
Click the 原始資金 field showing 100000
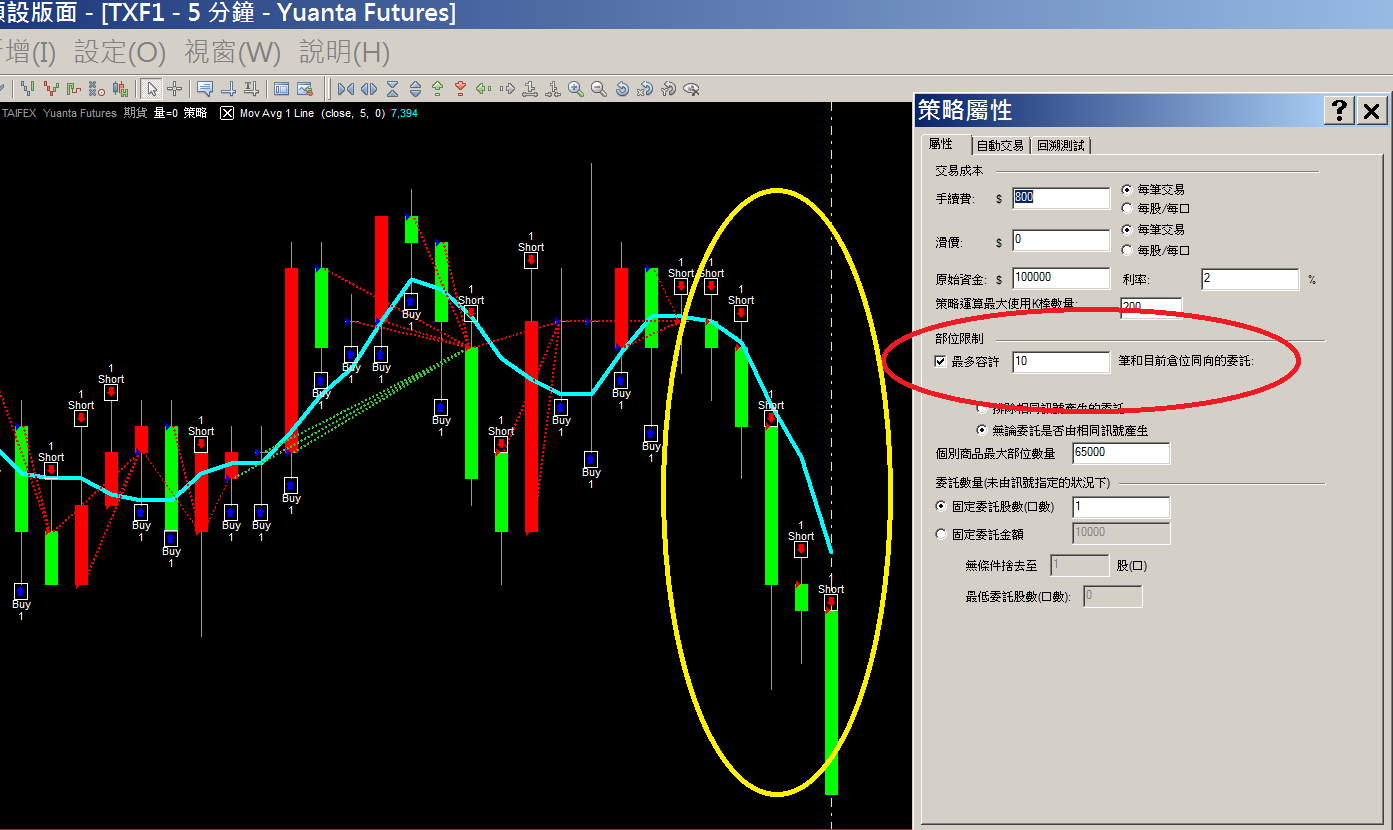pyautogui.click(x=1061, y=279)
